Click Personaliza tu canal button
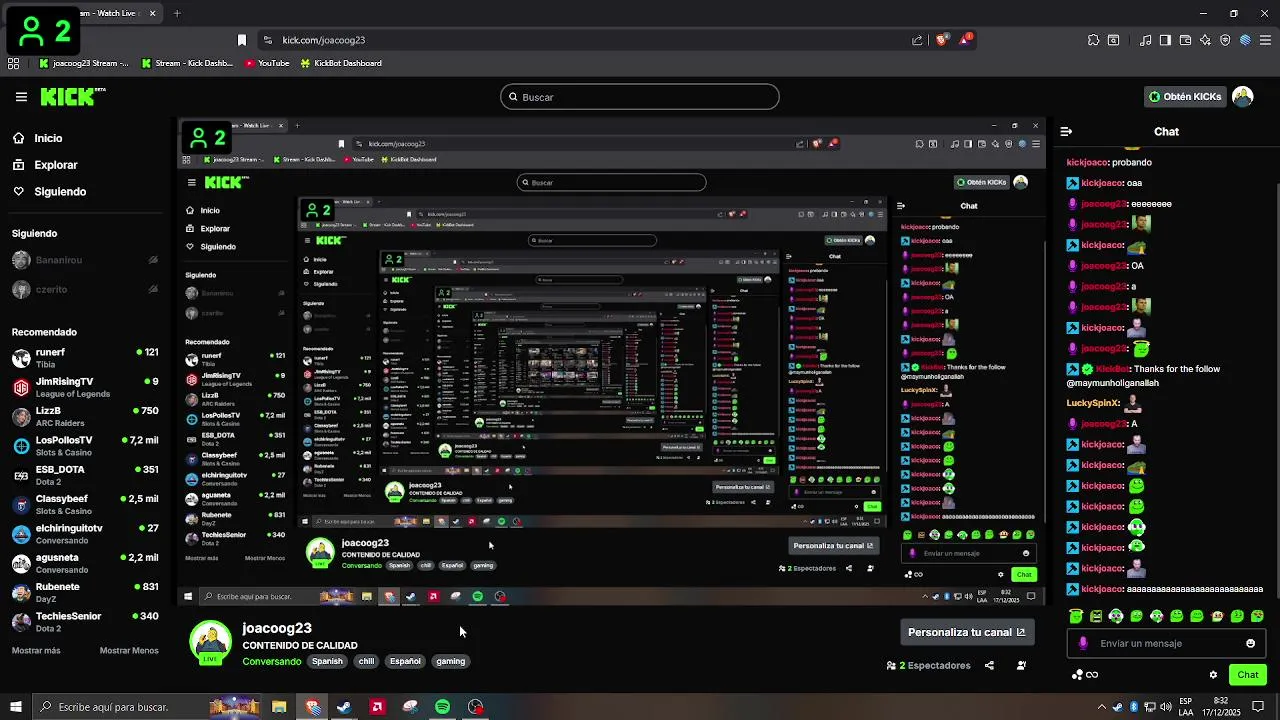Screen dimensions: 1280x720 (966, 632)
